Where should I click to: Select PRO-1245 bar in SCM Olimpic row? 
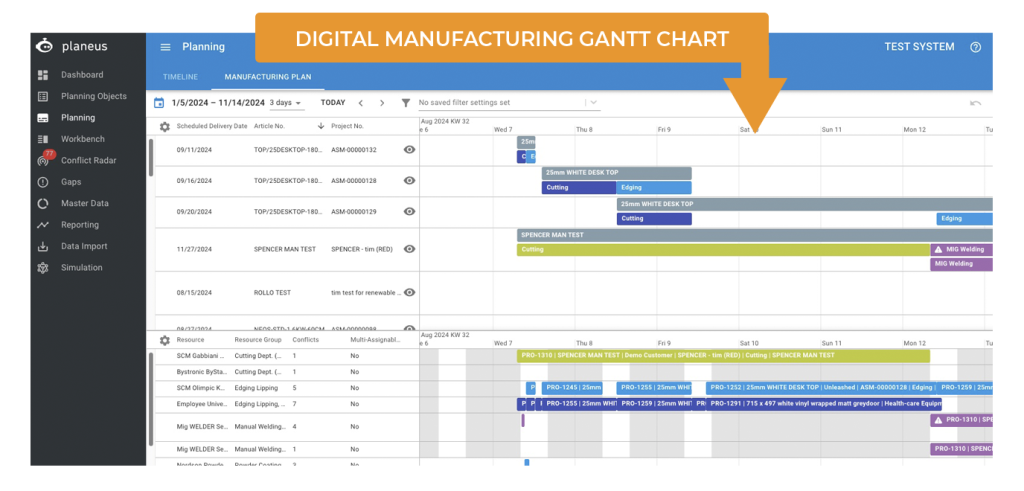572,388
